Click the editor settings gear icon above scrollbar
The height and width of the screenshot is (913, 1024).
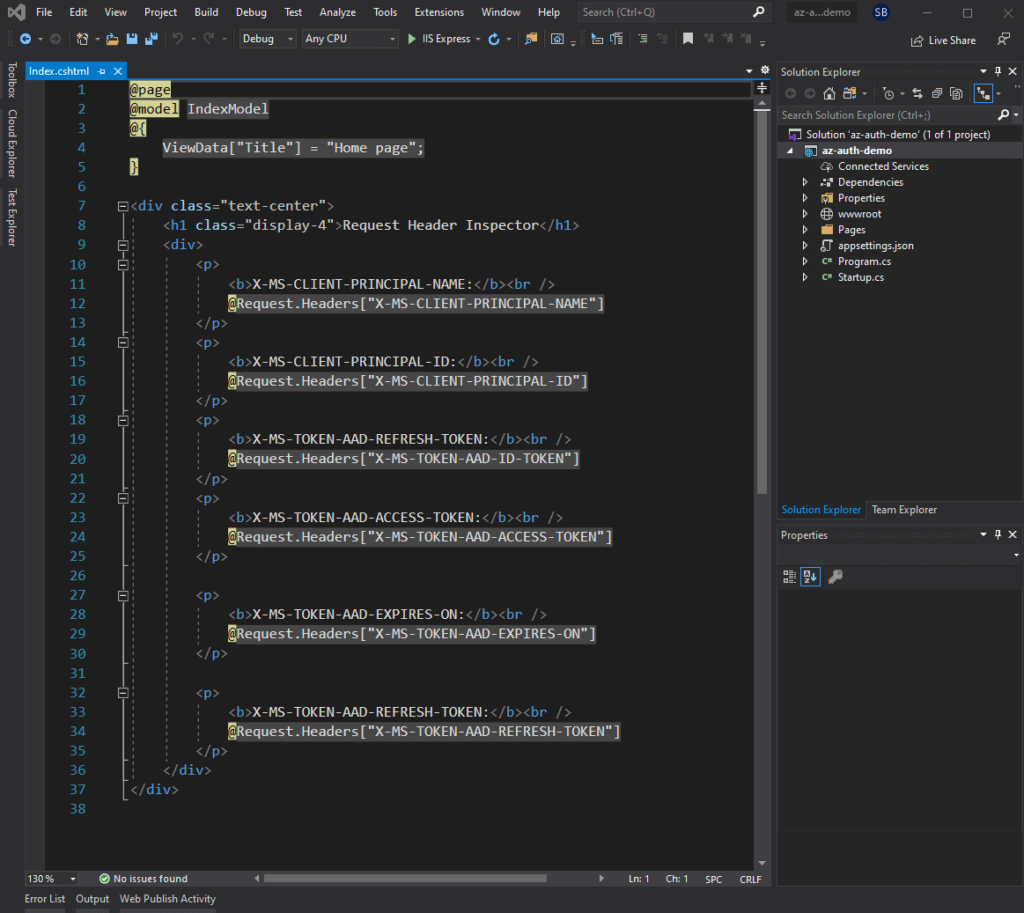point(765,70)
